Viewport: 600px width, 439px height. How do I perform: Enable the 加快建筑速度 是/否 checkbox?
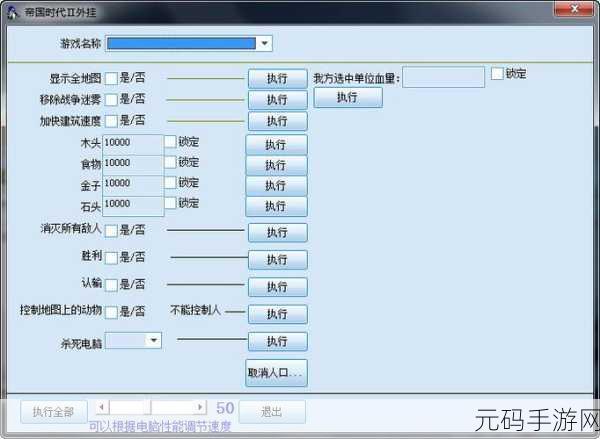pyautogui.click(x=111, y=121)
